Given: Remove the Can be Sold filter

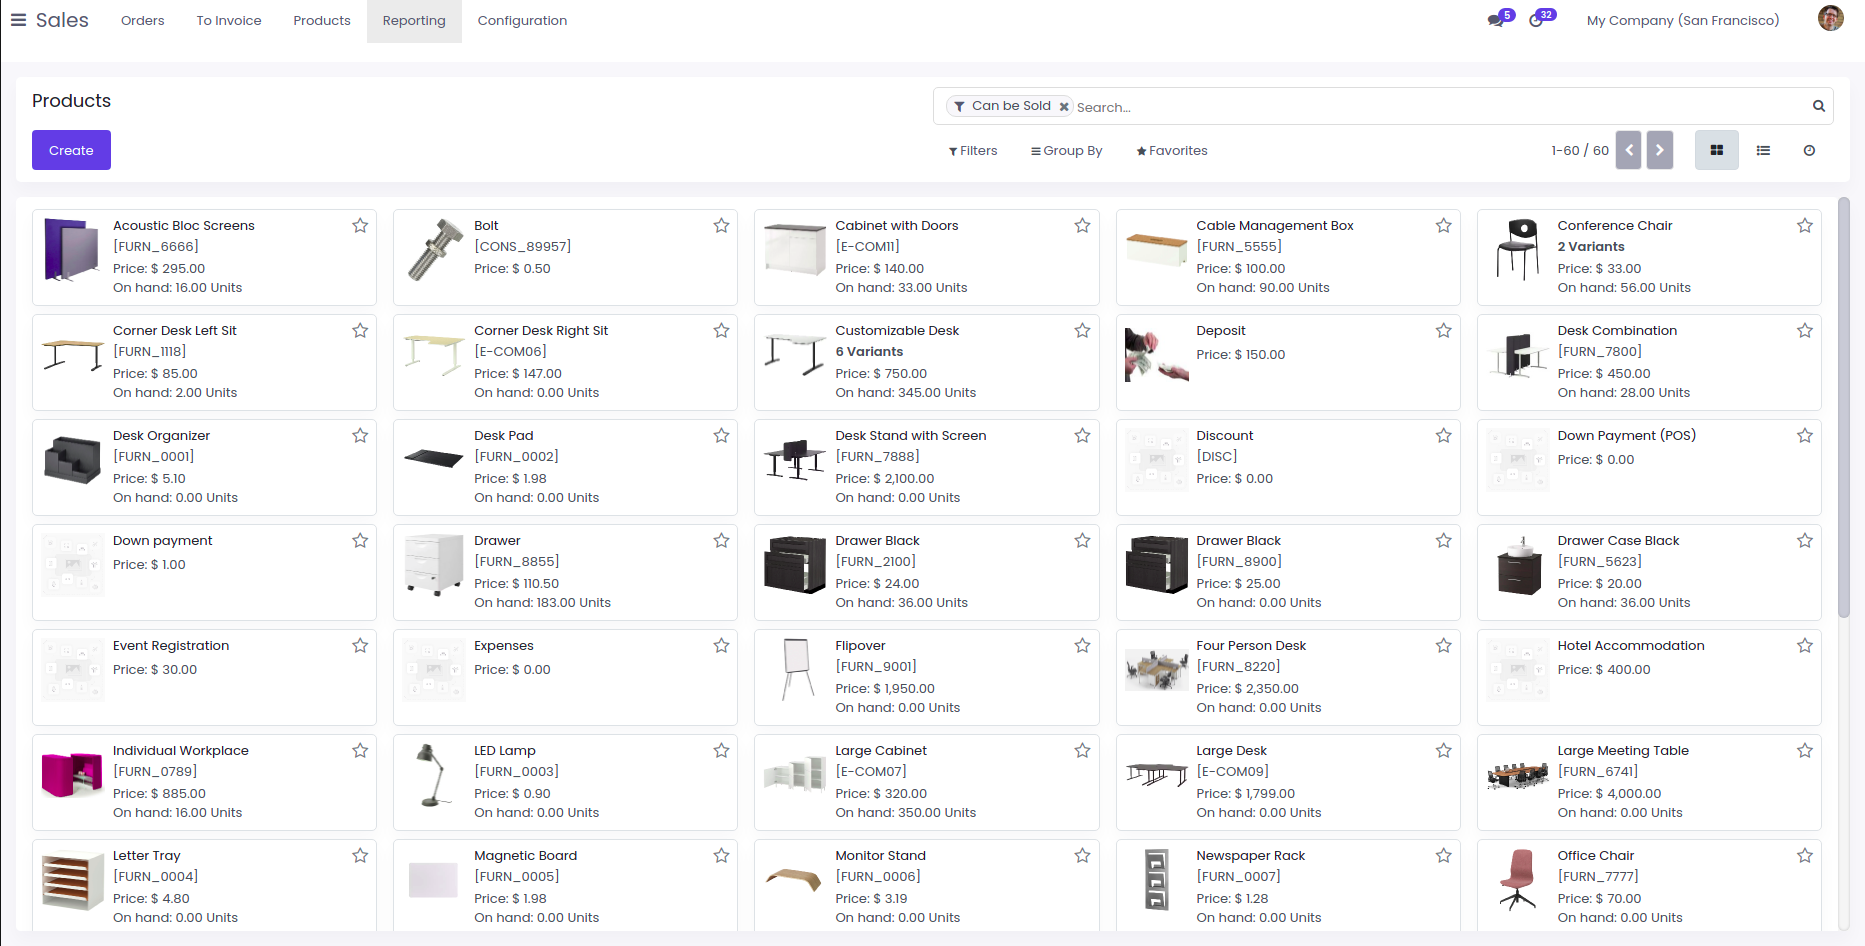Looking at the screenshot, I should pyautogui.click(x=1064, y=106).
